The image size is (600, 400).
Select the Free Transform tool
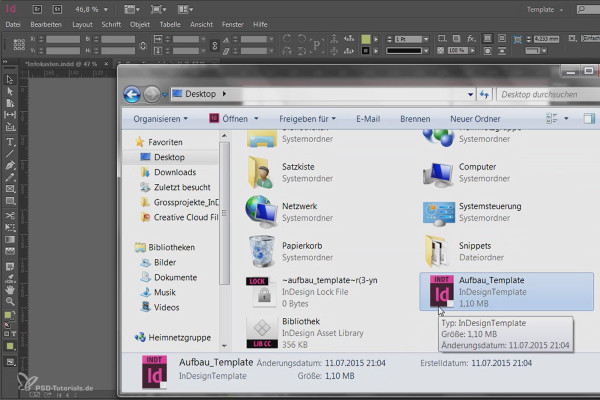point(10,227)
